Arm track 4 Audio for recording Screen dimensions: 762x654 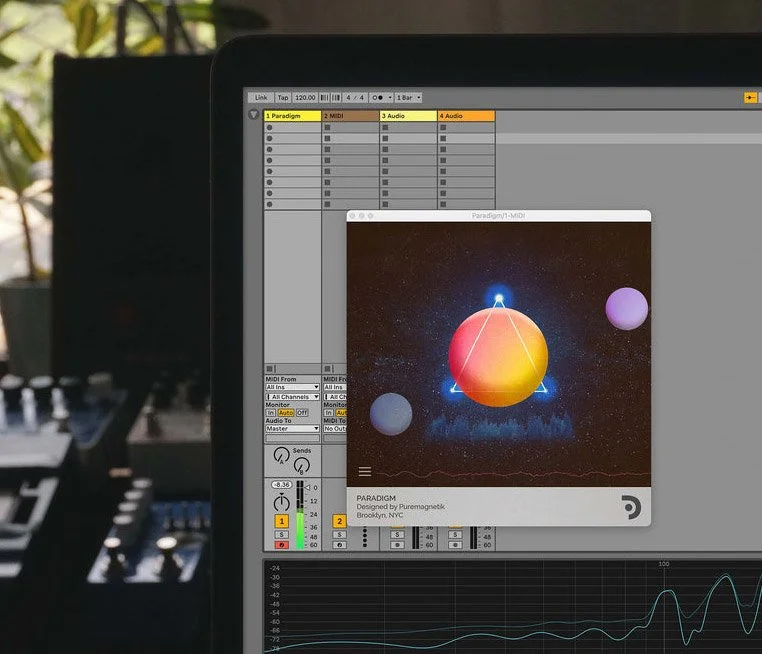coord(455,545)
